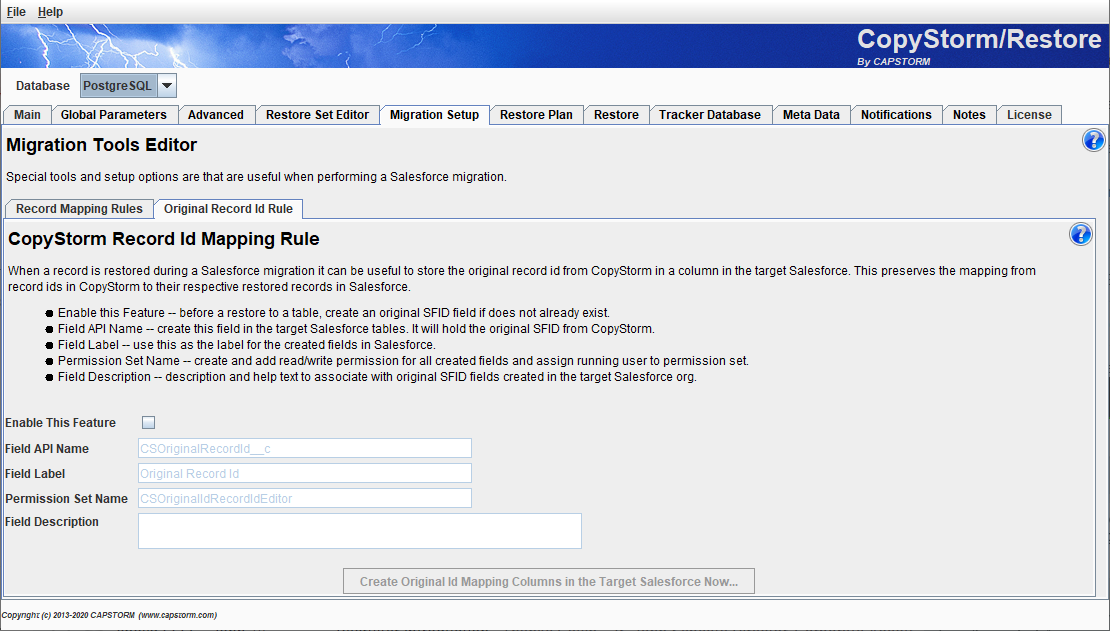Click the 'By CAPSTORM' banner subtitle
The image size is (1110, 631).
tap(893, 62)
